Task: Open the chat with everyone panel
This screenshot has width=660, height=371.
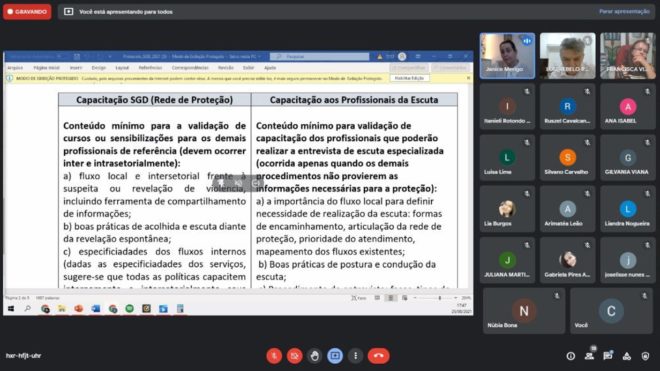Action: (x=608, y=356)
